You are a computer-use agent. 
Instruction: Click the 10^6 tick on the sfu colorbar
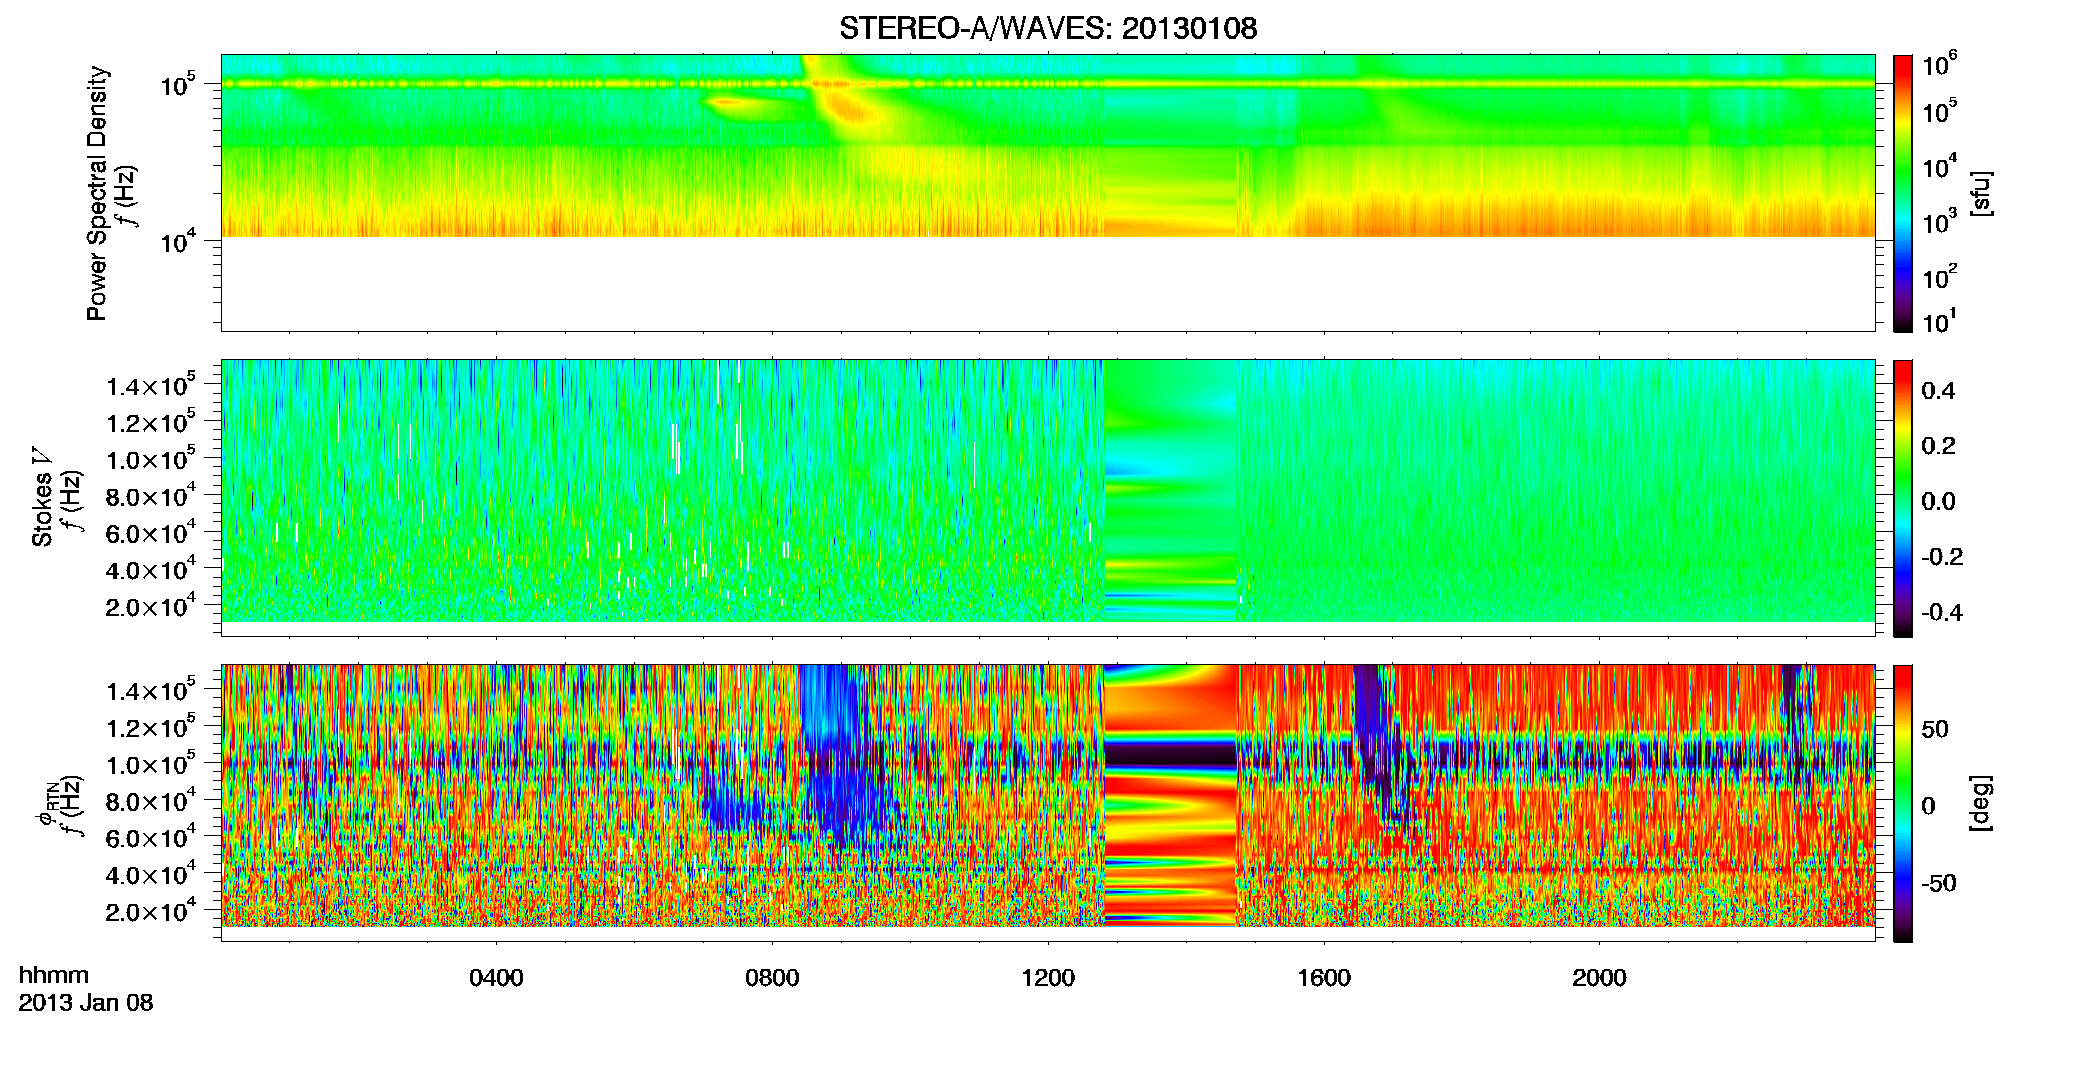(x=1940, y=66)
